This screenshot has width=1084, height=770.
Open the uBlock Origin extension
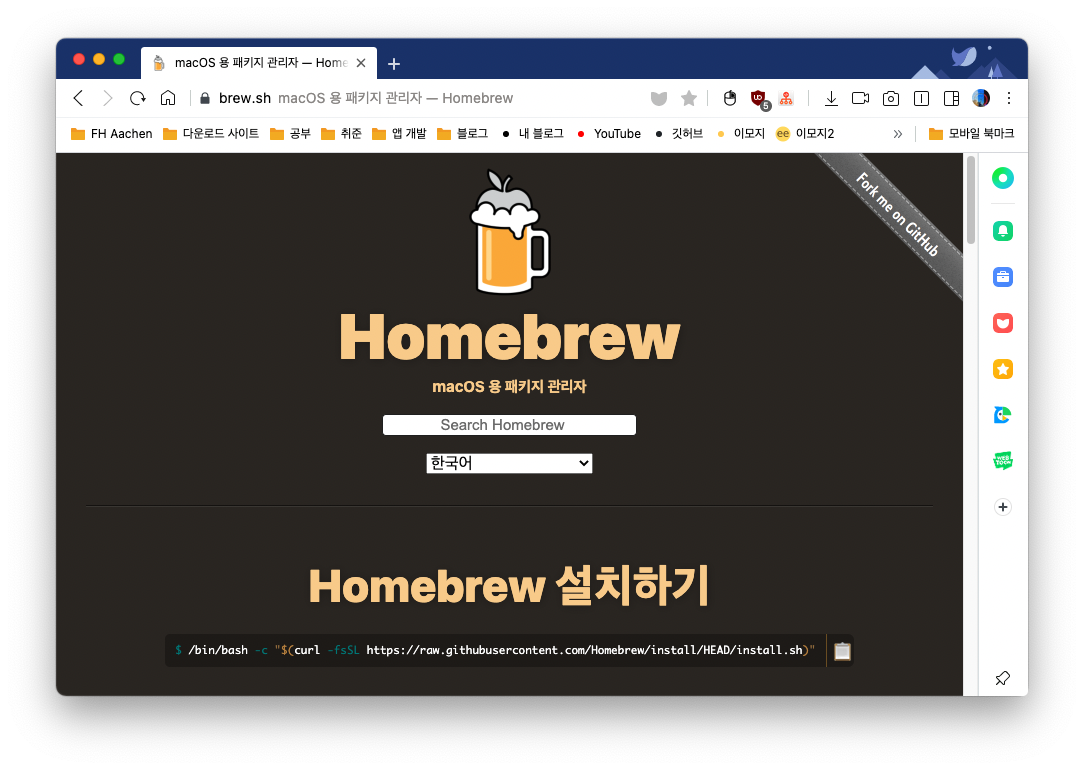coord(760,100)
